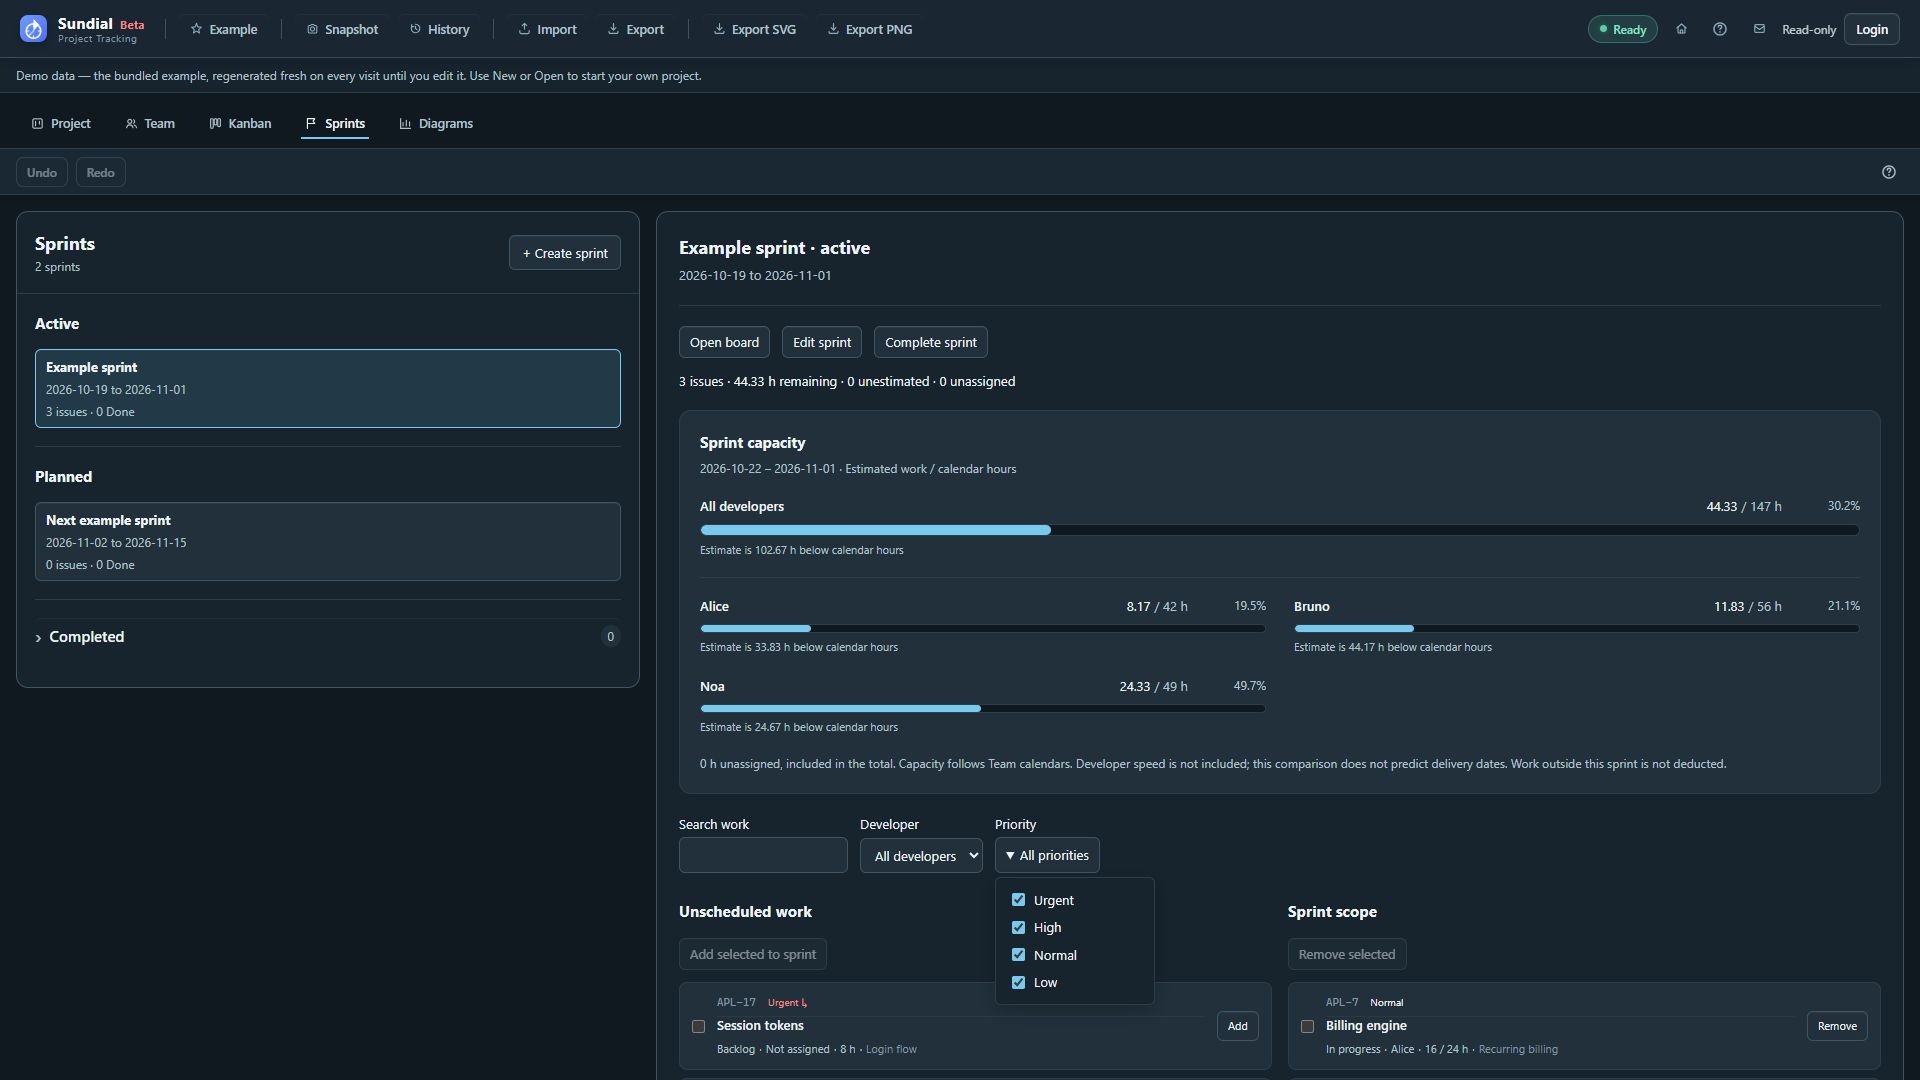The width and height of the screenshot is (1920, 1080).
Task: Click the Team people icon
Action: (x=131, y=124)
